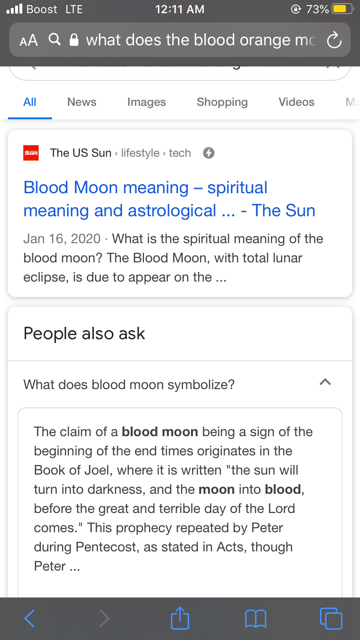Open the Shopping results tab
Viewport: 360px width, 640px height.
(x=222, y=102)
